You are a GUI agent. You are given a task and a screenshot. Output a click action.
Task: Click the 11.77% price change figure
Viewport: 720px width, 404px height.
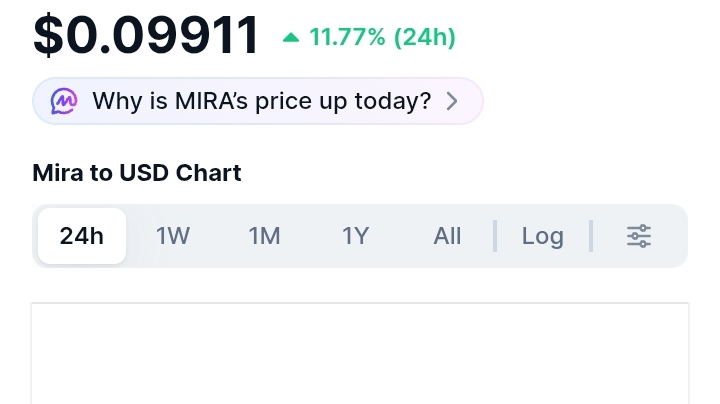[x=348, y=38]
